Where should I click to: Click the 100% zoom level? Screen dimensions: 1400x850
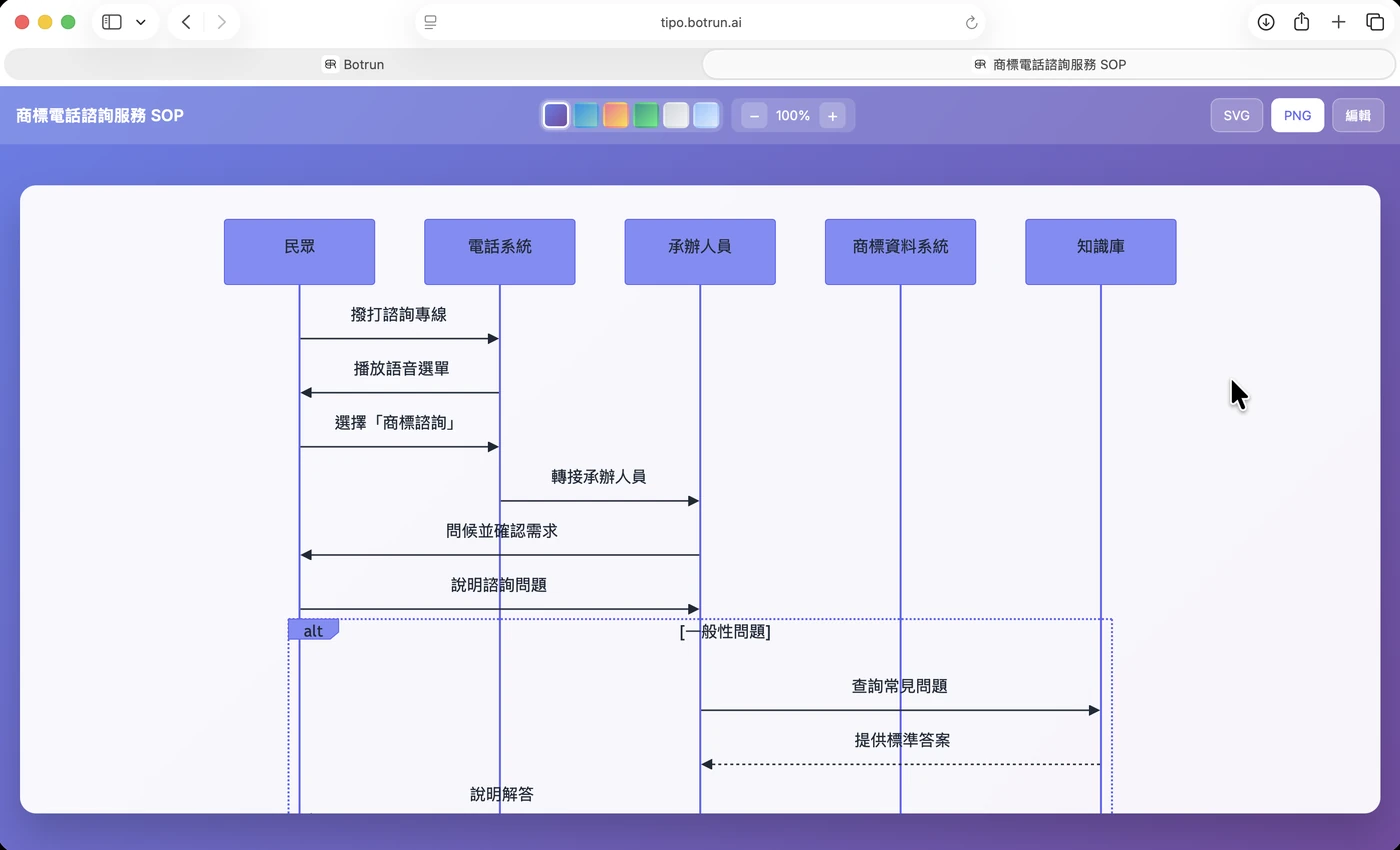(793, 116)
